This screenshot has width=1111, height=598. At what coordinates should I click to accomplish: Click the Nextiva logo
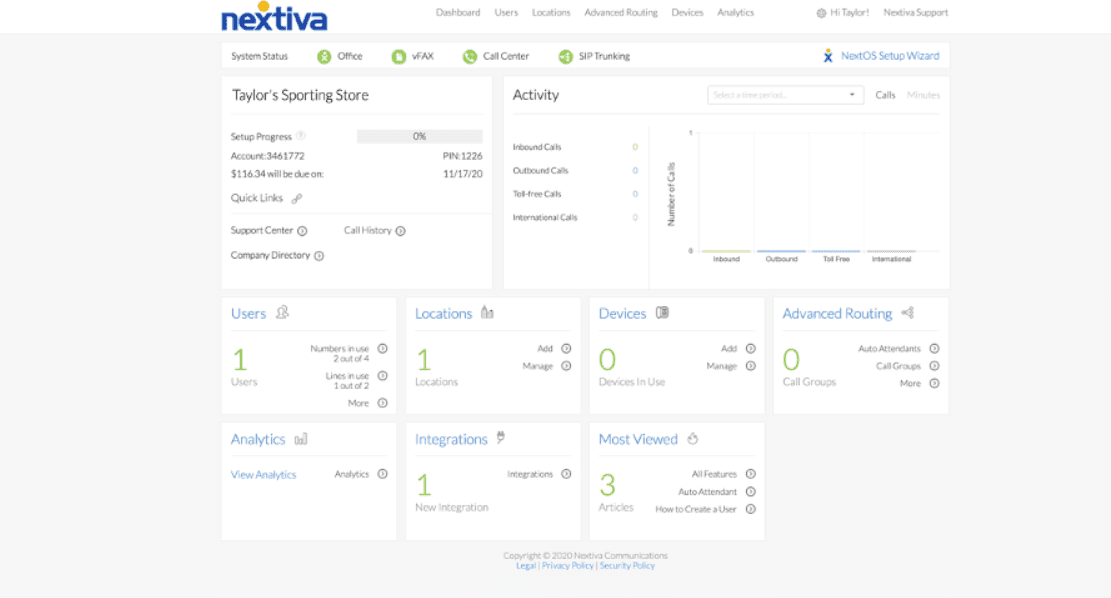[274, 17]
